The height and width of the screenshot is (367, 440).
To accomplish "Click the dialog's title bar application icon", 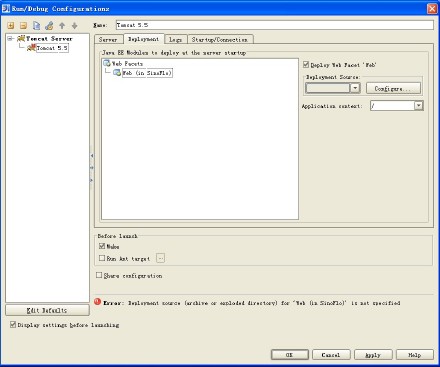I will coord(6,8).
